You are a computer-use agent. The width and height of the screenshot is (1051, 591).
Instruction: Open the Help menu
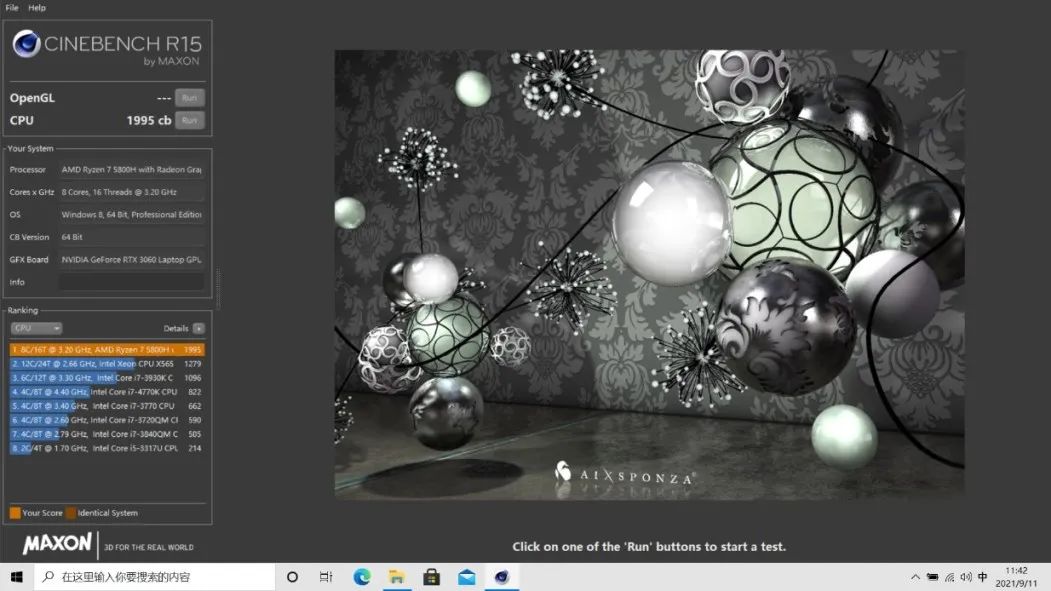pyautogui.click(x=37, y=7)
